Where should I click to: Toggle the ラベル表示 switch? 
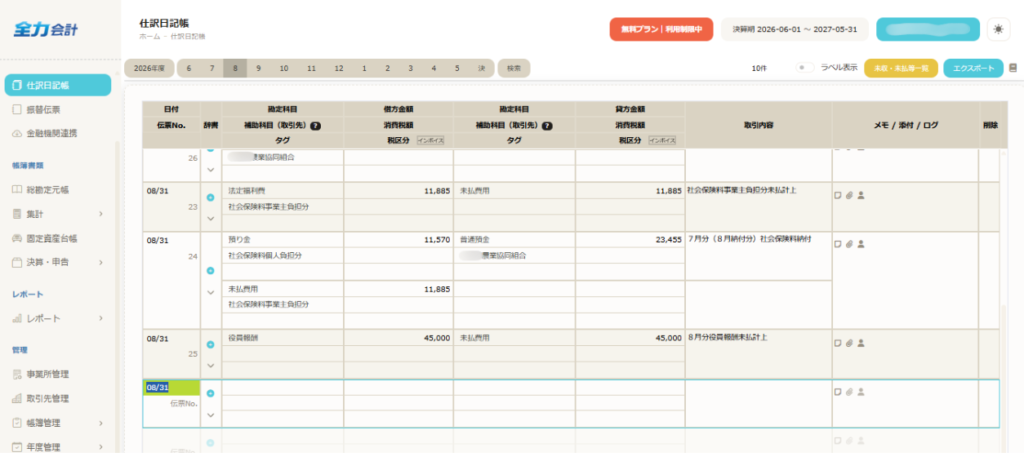pos(805,68)
